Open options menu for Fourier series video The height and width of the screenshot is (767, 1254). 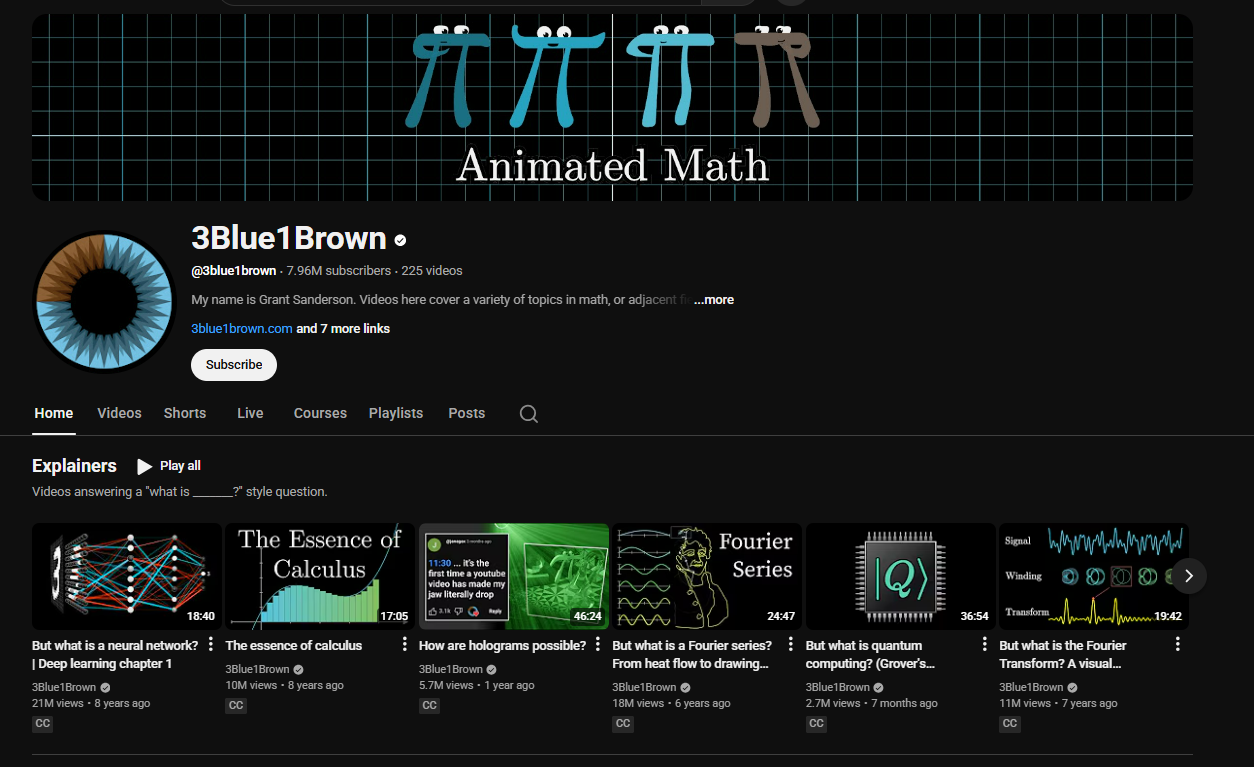click(x=791, y=644)
